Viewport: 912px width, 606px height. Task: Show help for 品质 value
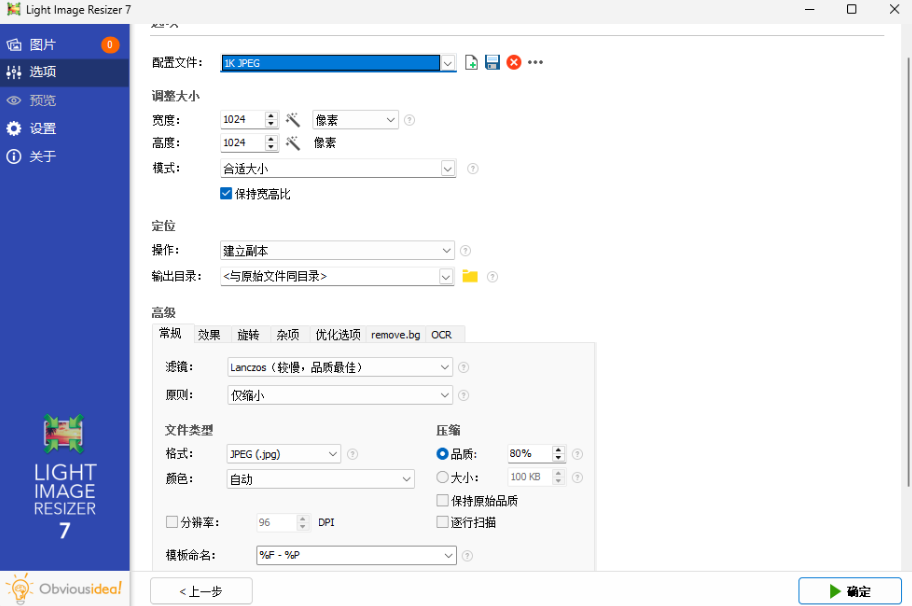(578, 454)
